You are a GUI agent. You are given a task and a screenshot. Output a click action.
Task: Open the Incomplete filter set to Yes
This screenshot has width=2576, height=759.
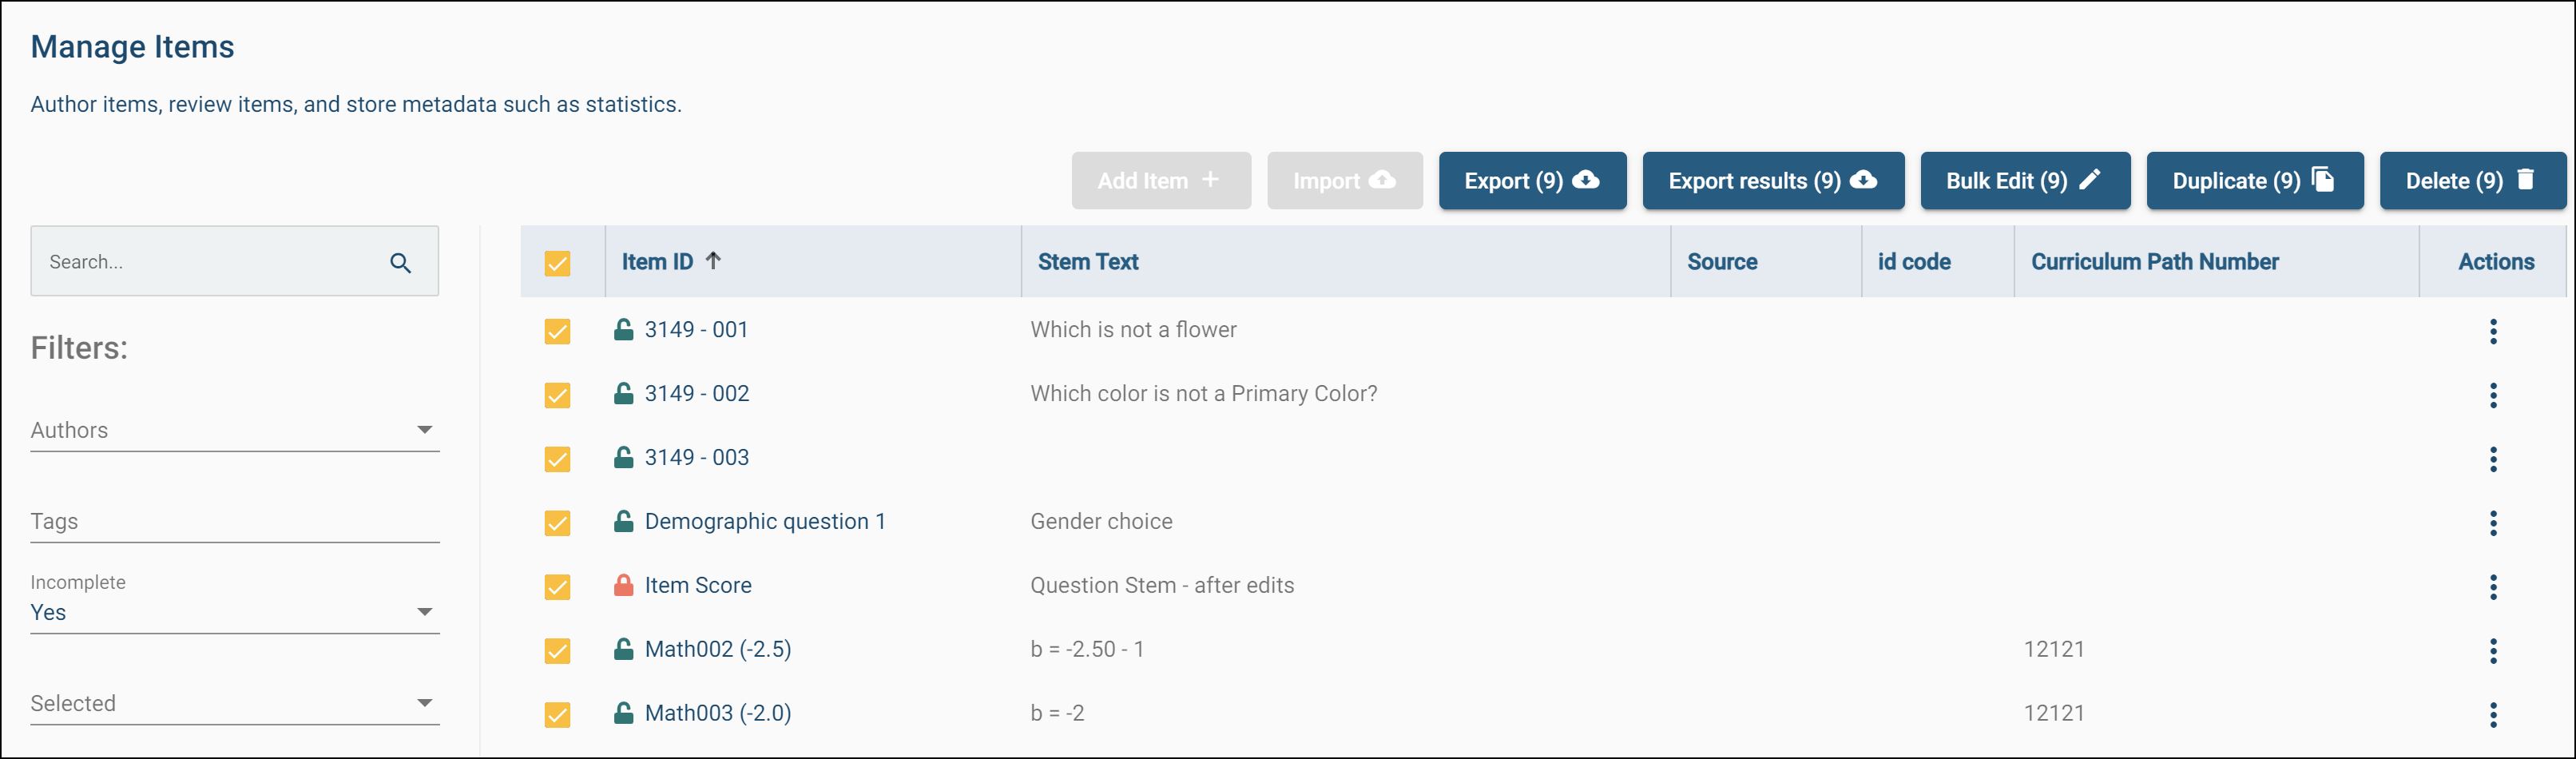[235, 602]
